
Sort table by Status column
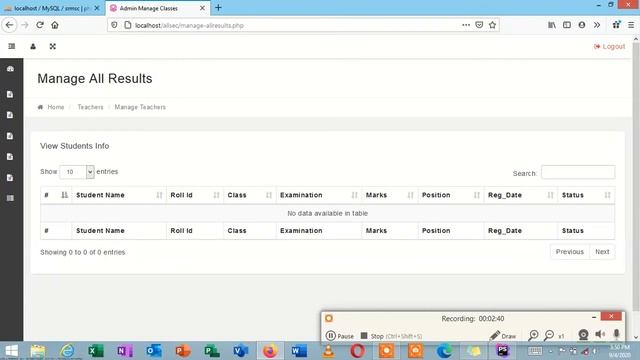click(x=586, y=195)
